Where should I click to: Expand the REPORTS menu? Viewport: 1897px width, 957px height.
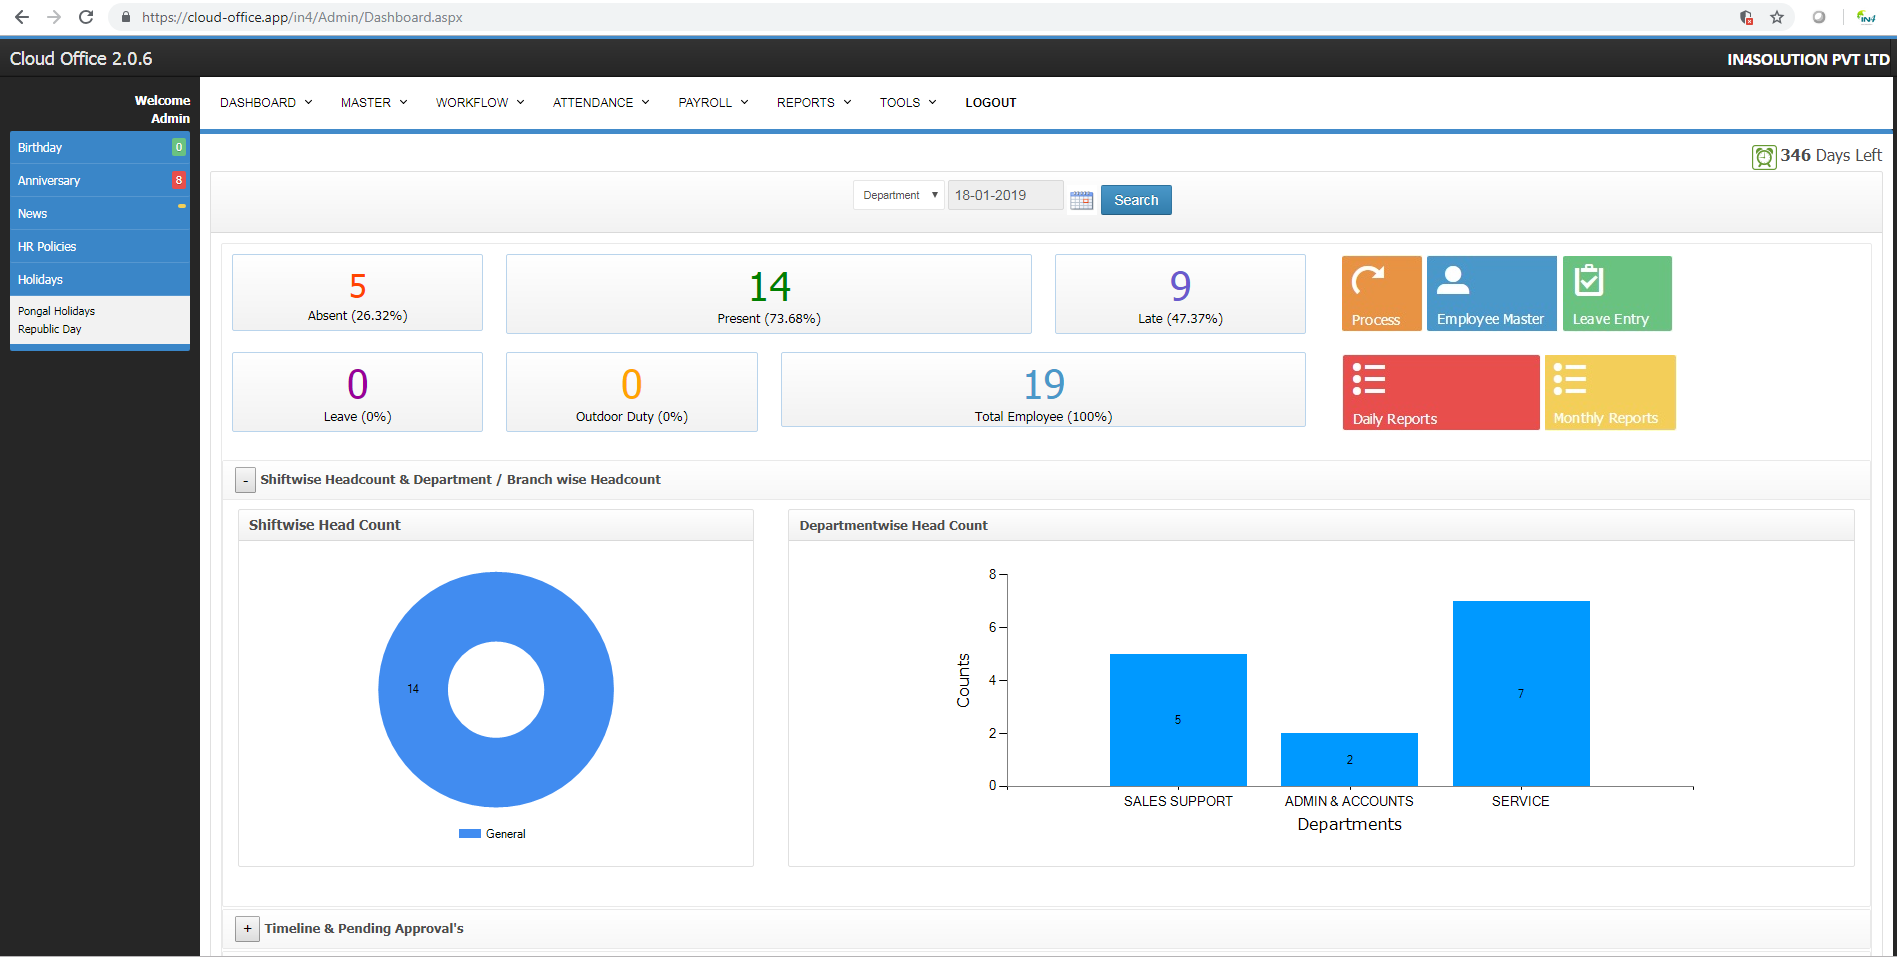pyautogui.click(x=813, y=103)
